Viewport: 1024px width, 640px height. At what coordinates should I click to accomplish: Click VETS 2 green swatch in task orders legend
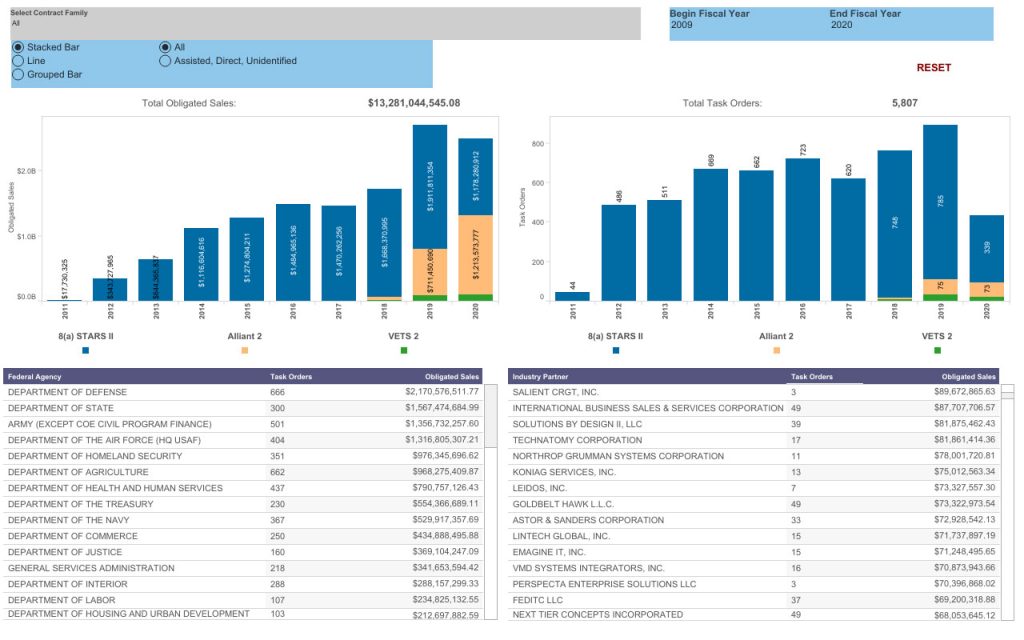pos(937,351)
